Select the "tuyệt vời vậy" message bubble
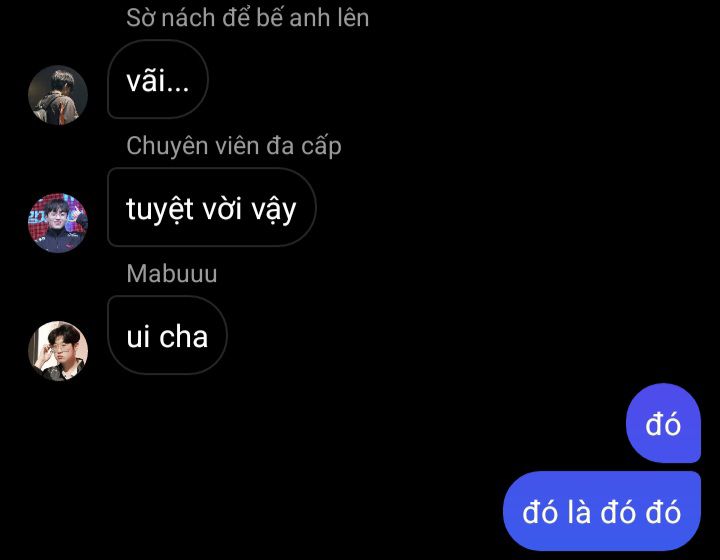 click(x=211, y=207)
